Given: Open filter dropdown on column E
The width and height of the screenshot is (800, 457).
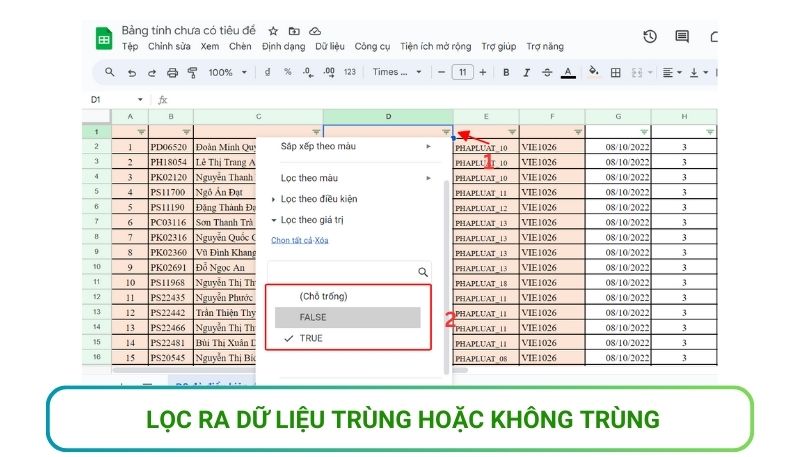Looking at the screenshot, I should pyautogui.click(x=512, y=132).
